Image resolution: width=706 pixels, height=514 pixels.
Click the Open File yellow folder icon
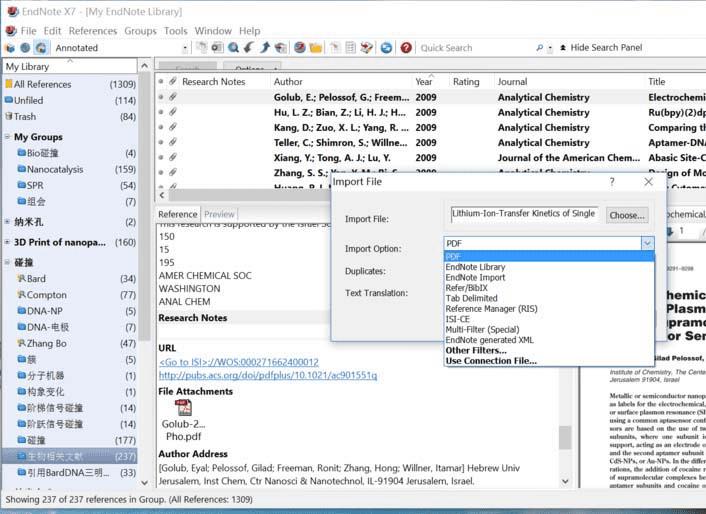point(315,48)
